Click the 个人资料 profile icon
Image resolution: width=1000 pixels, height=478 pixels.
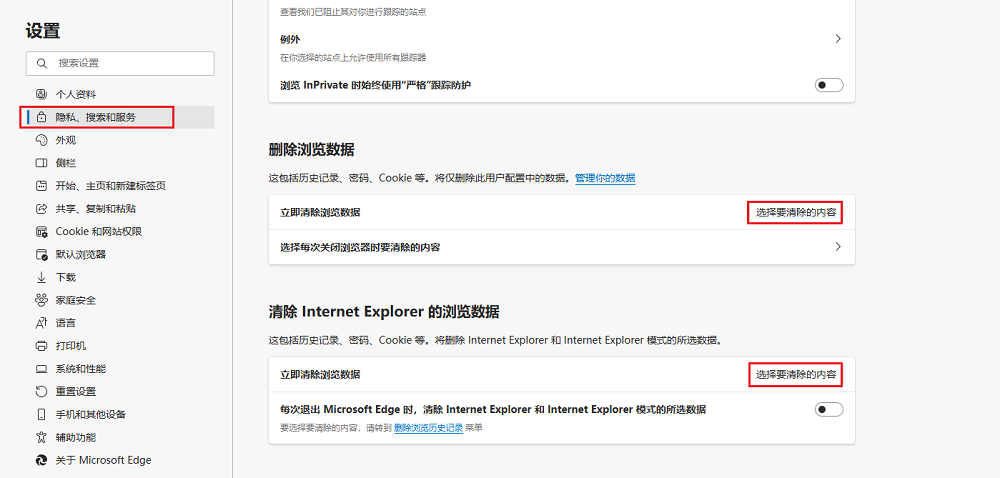click(41, 94)
